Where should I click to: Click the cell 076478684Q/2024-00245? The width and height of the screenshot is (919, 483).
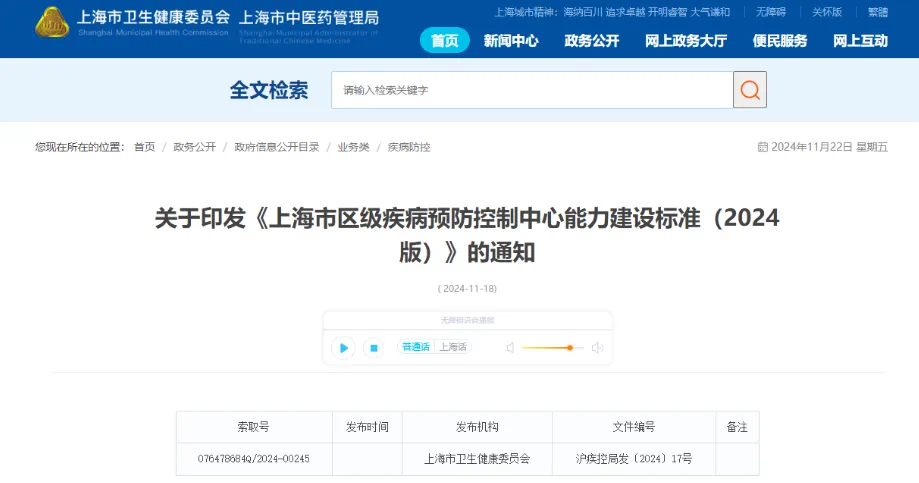tap(254, 459)
